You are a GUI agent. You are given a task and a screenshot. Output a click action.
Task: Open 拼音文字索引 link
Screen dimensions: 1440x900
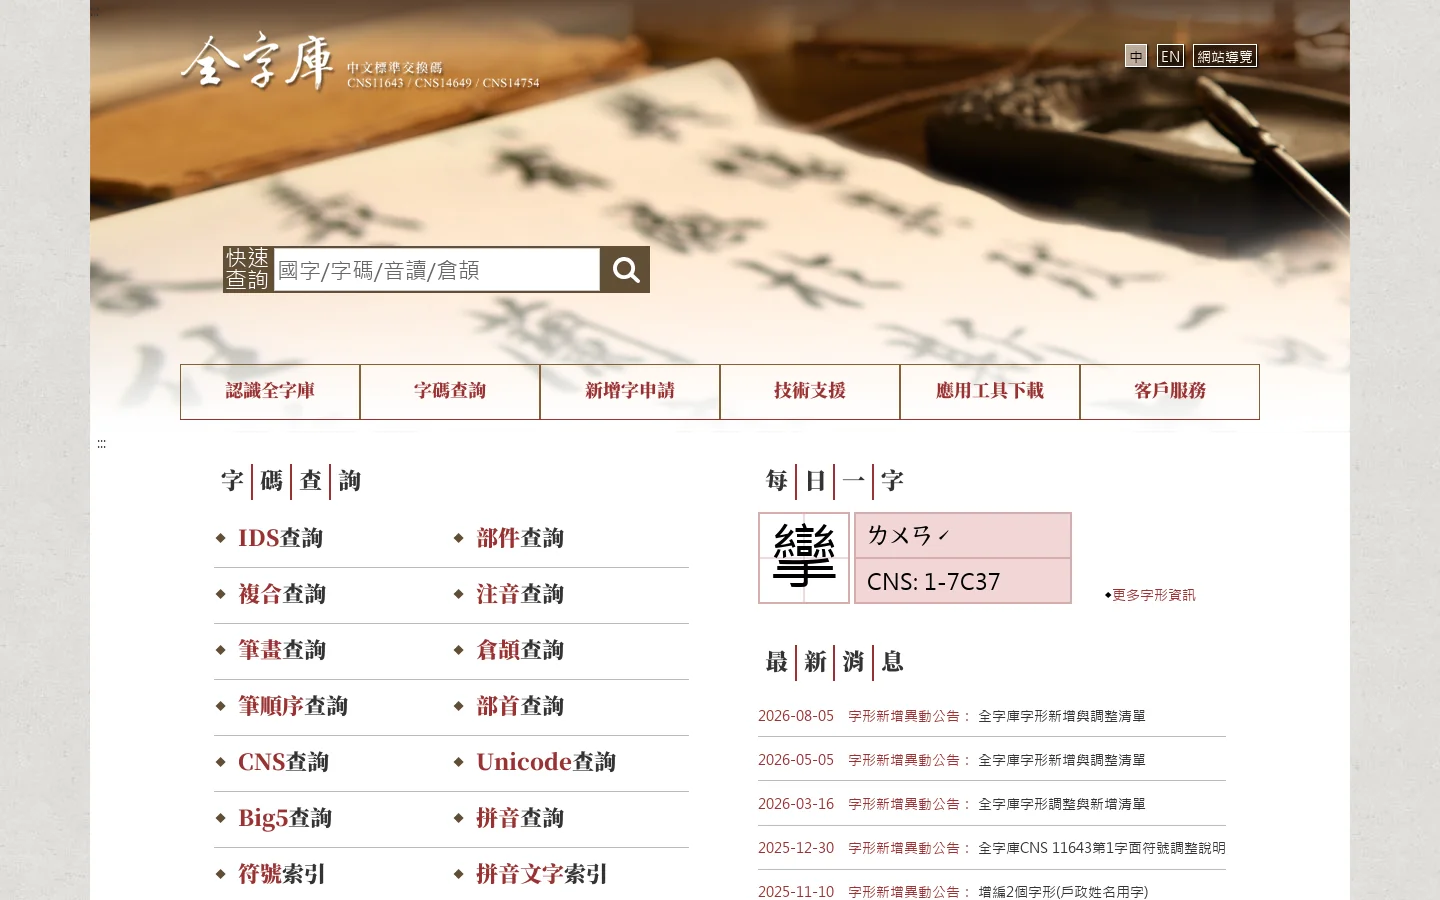coord(542,874)
